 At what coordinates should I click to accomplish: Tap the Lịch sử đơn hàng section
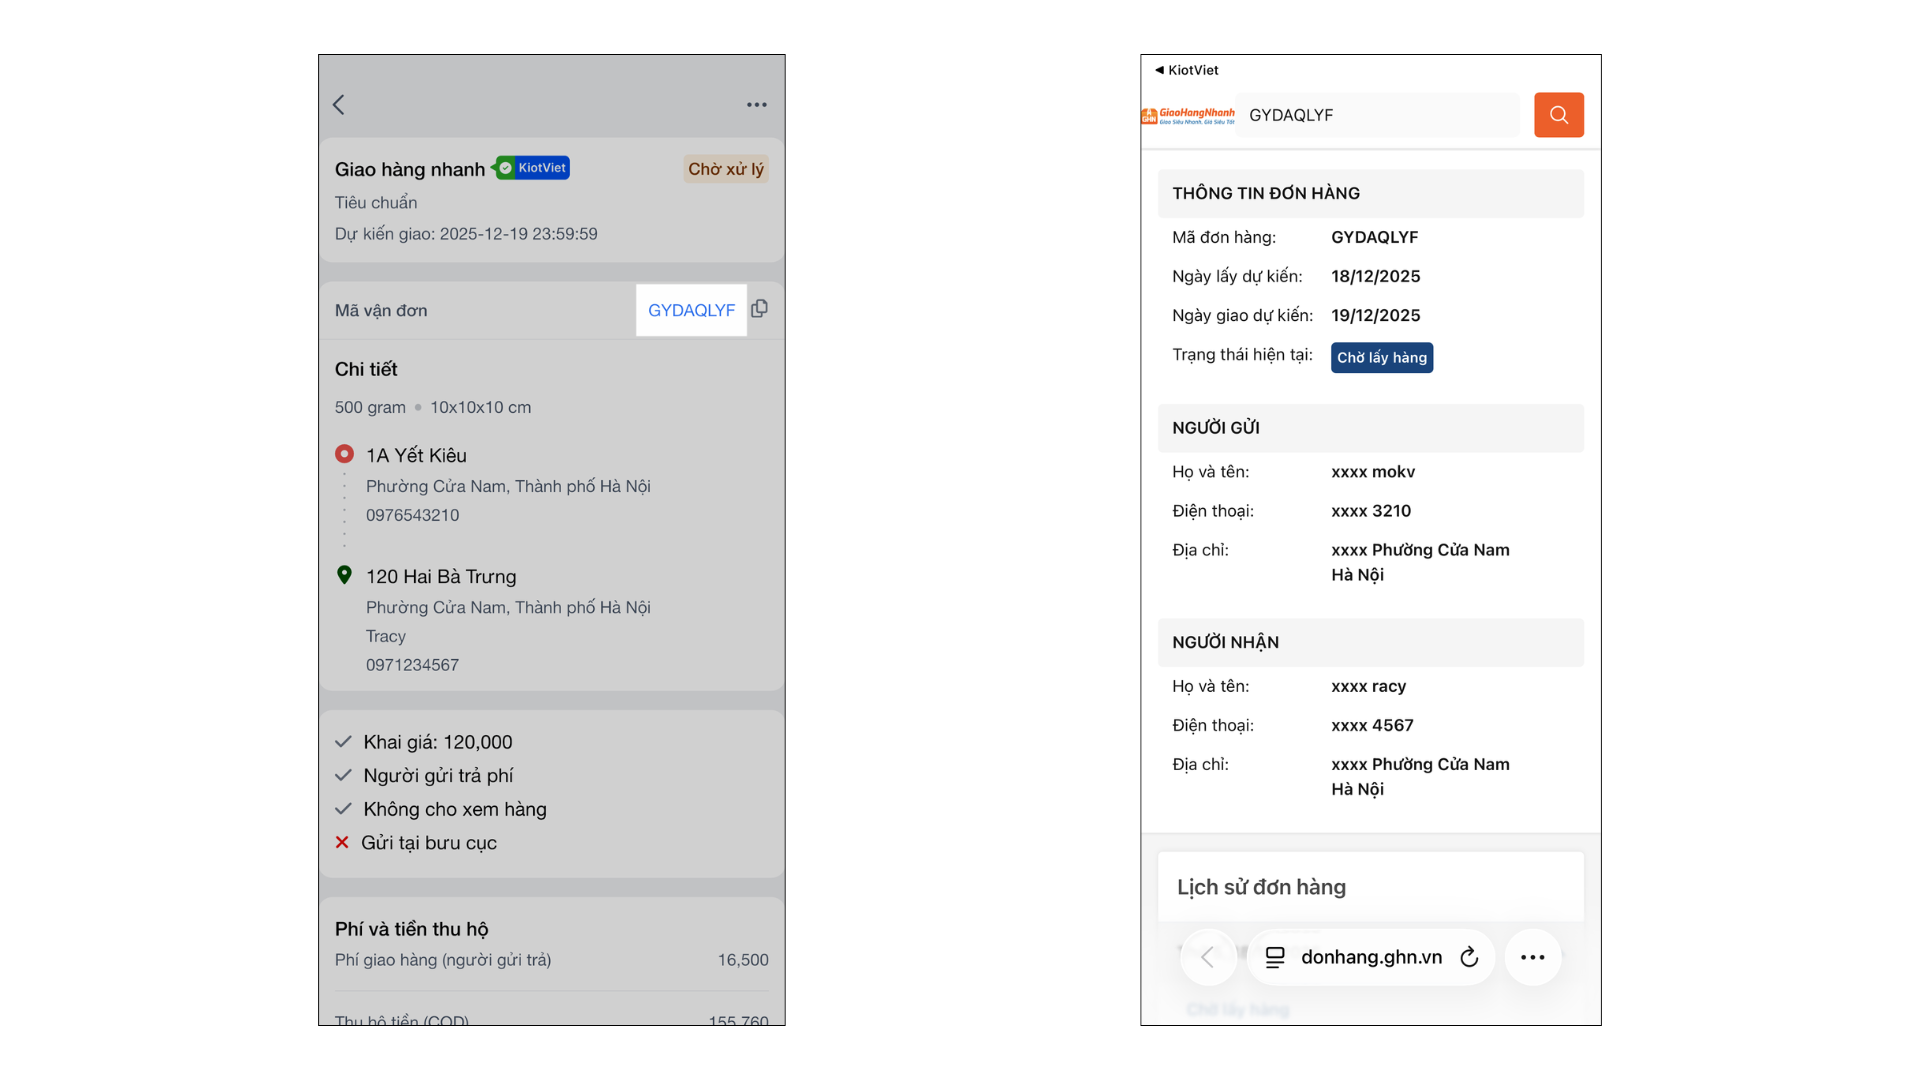pyautogui.click(x=1261, y=887)
